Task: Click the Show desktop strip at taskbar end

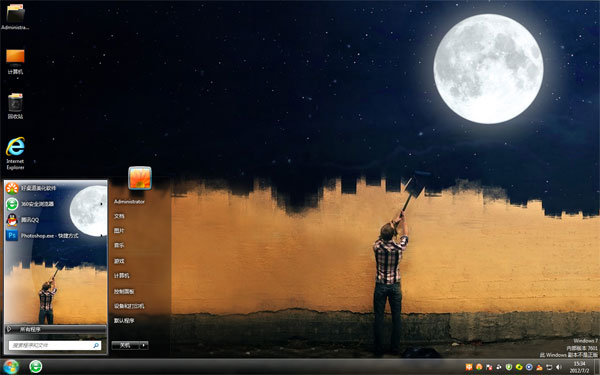Action: point(597,367)
